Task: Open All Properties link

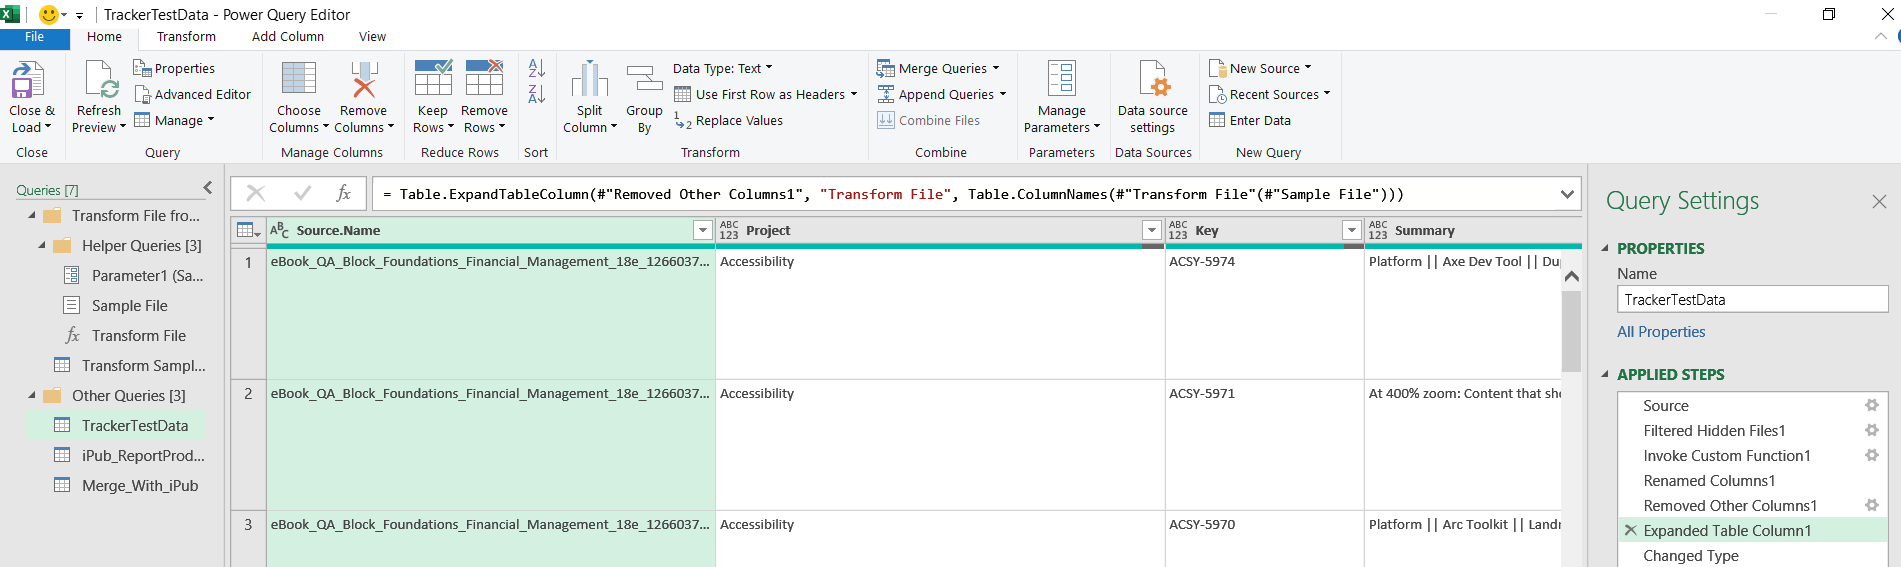Action: pos(1661,331)
